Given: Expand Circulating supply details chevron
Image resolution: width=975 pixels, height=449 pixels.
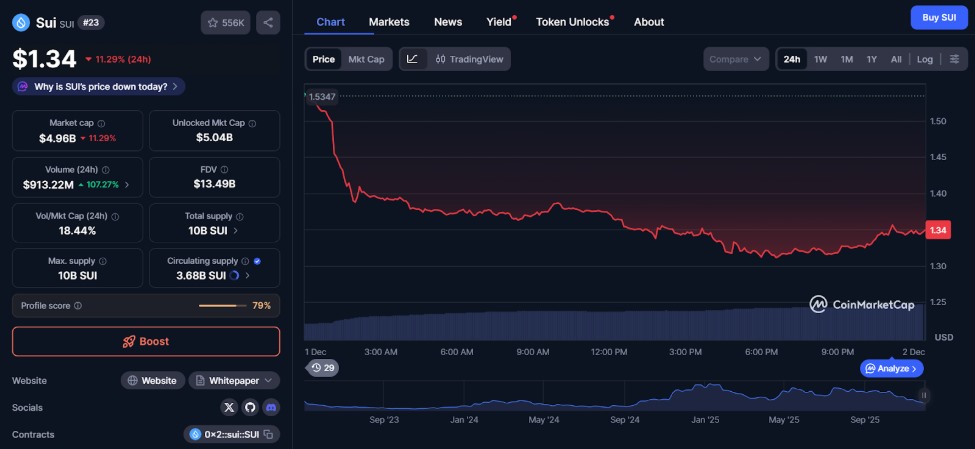Looking at the screenshot, I should 248,275.
